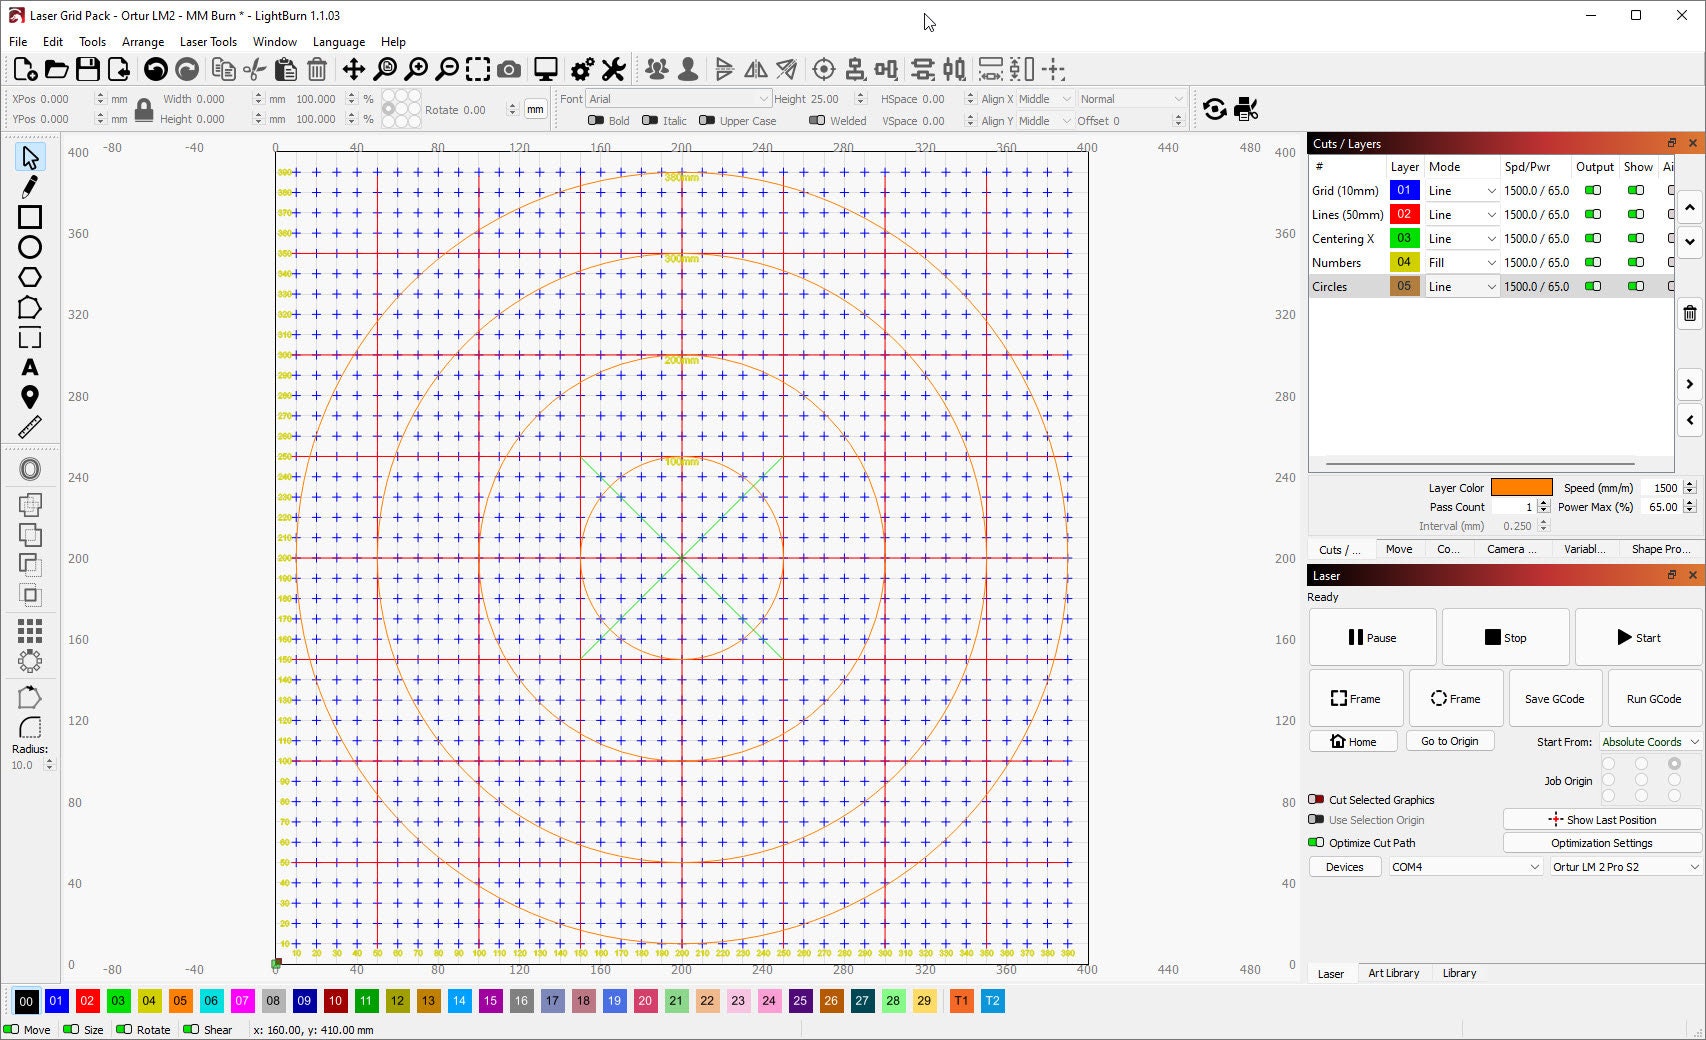This screenshot has width=1706, height=1040.
Task: Click the Capture camera image icon
Action: tap(509, 69)
